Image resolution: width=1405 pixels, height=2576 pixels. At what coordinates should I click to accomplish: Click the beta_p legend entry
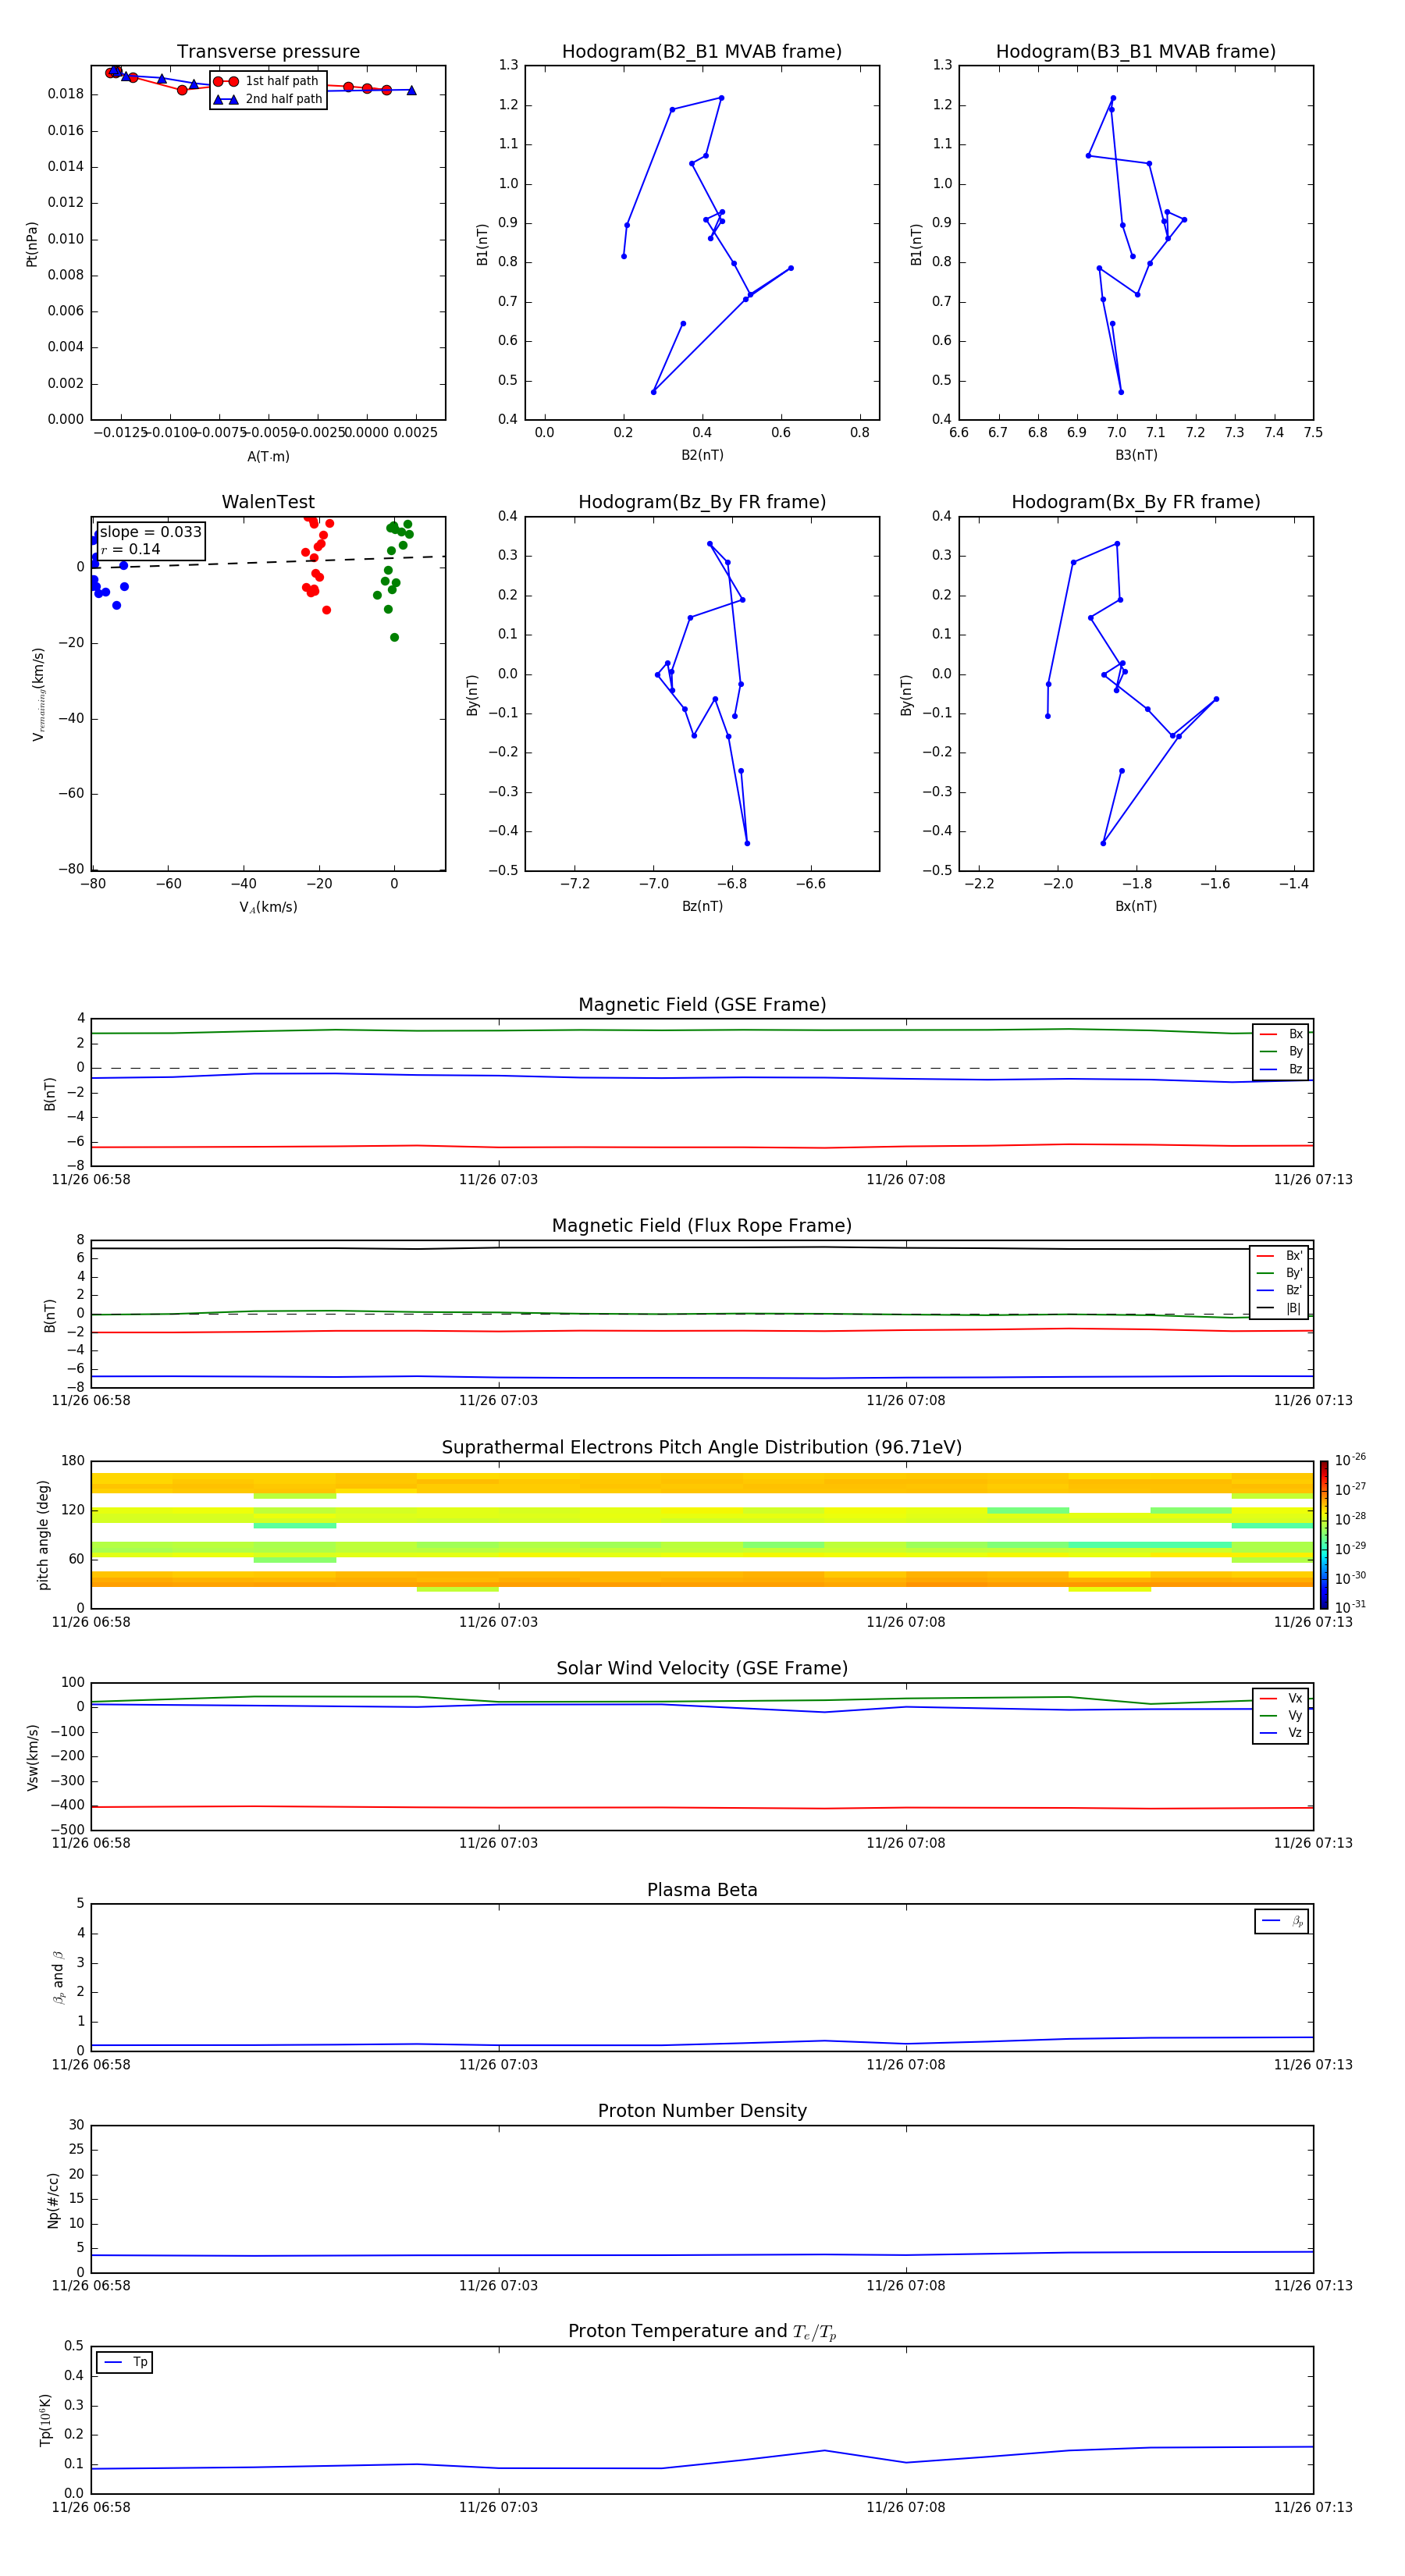(1282, 1921)
